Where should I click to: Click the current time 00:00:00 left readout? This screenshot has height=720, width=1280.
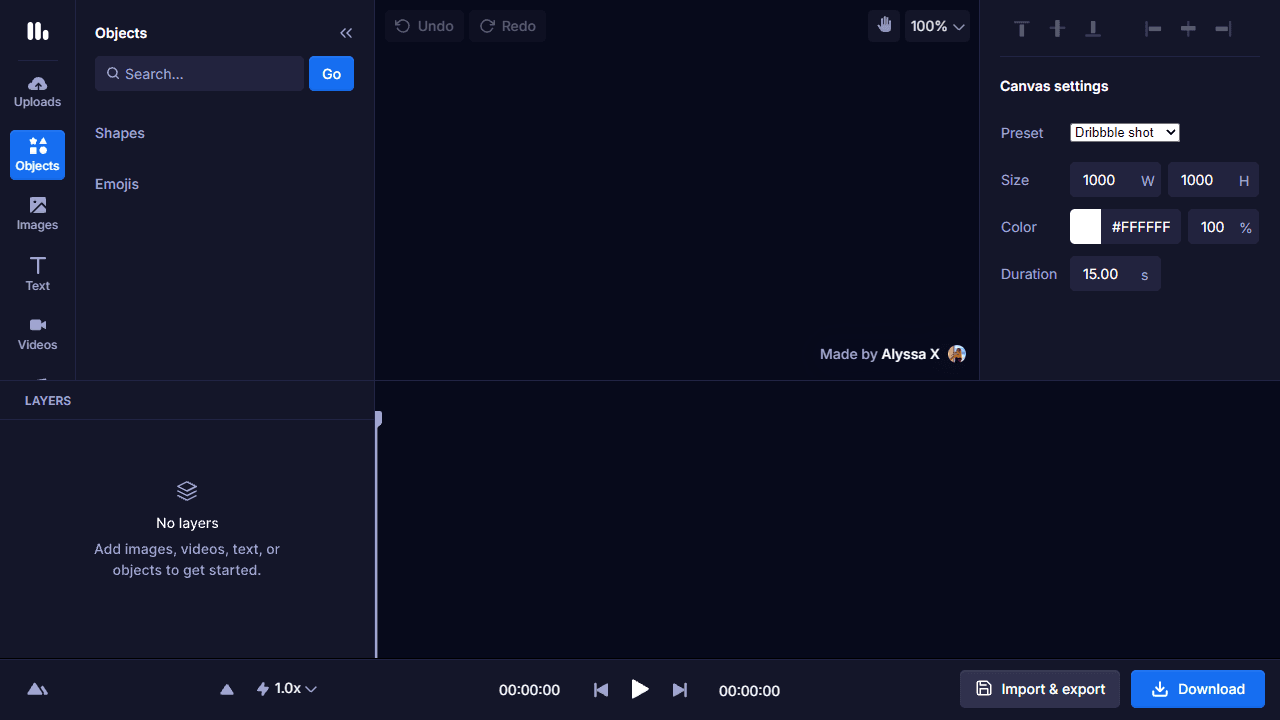(x=529, y=690)
